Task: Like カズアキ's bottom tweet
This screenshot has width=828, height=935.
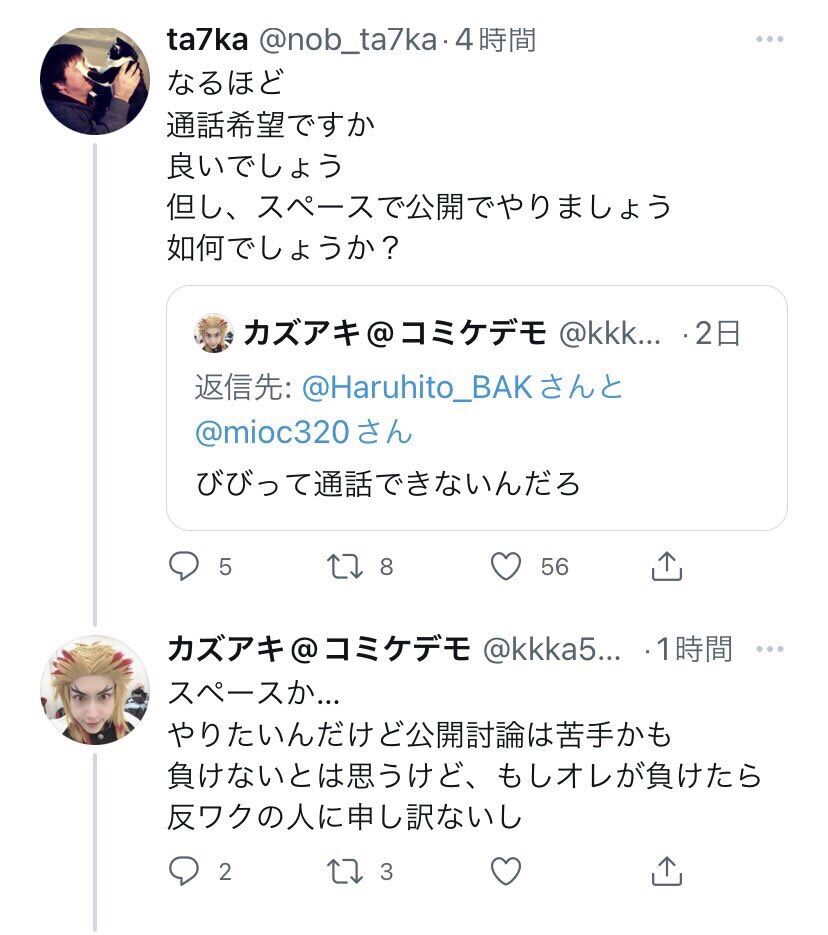Action: point(506,871)
